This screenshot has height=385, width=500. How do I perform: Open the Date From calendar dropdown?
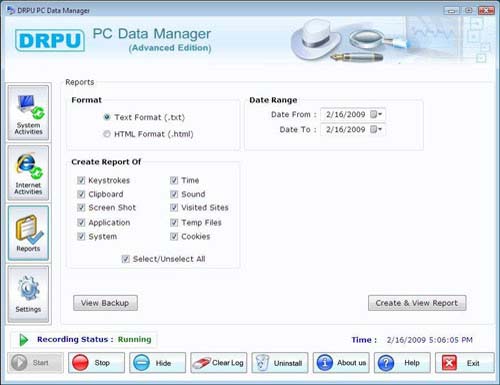(376, 114)
